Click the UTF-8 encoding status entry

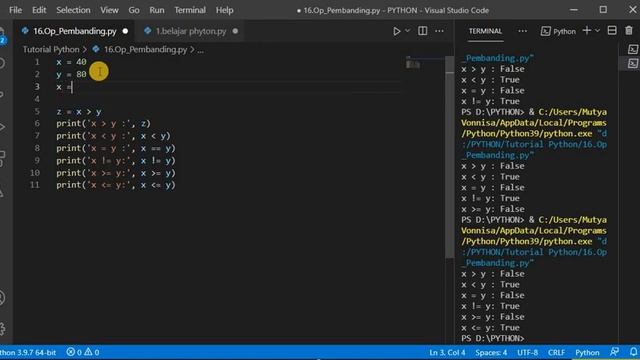pyautogui.click(x=527, y=352)
